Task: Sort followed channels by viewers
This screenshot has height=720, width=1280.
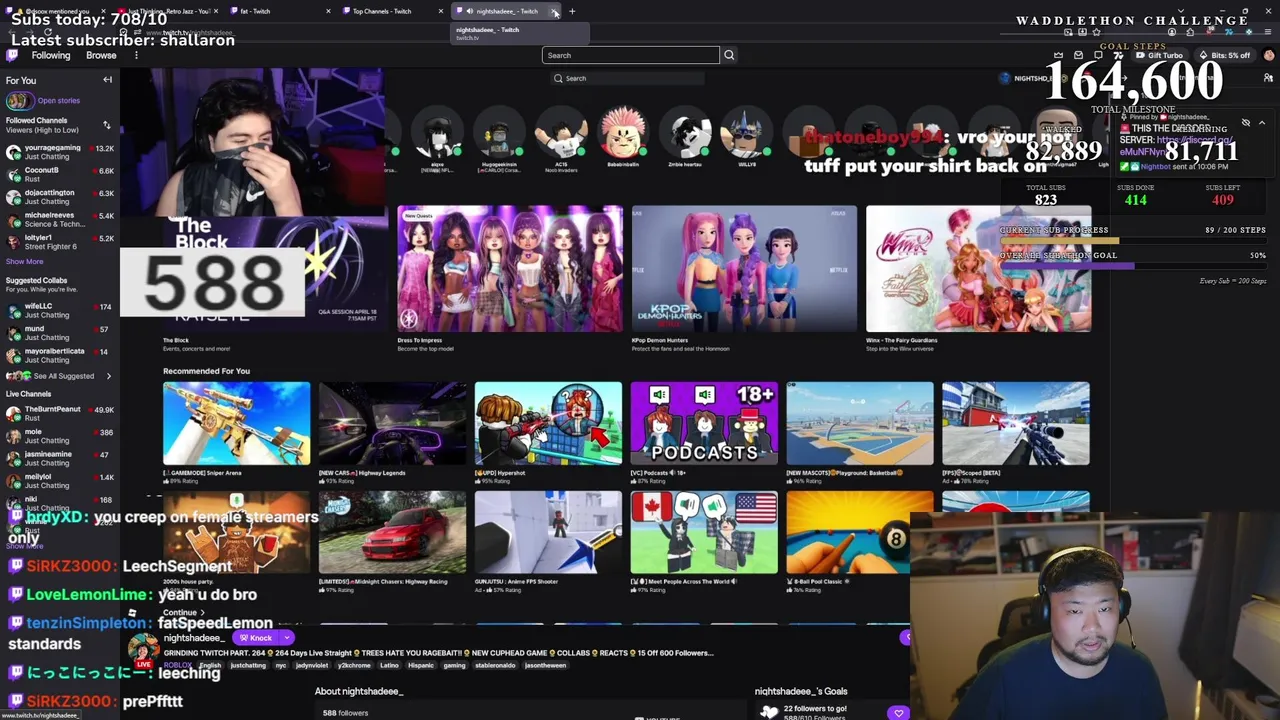Action: pyautogui.click(x=106, y=125)
